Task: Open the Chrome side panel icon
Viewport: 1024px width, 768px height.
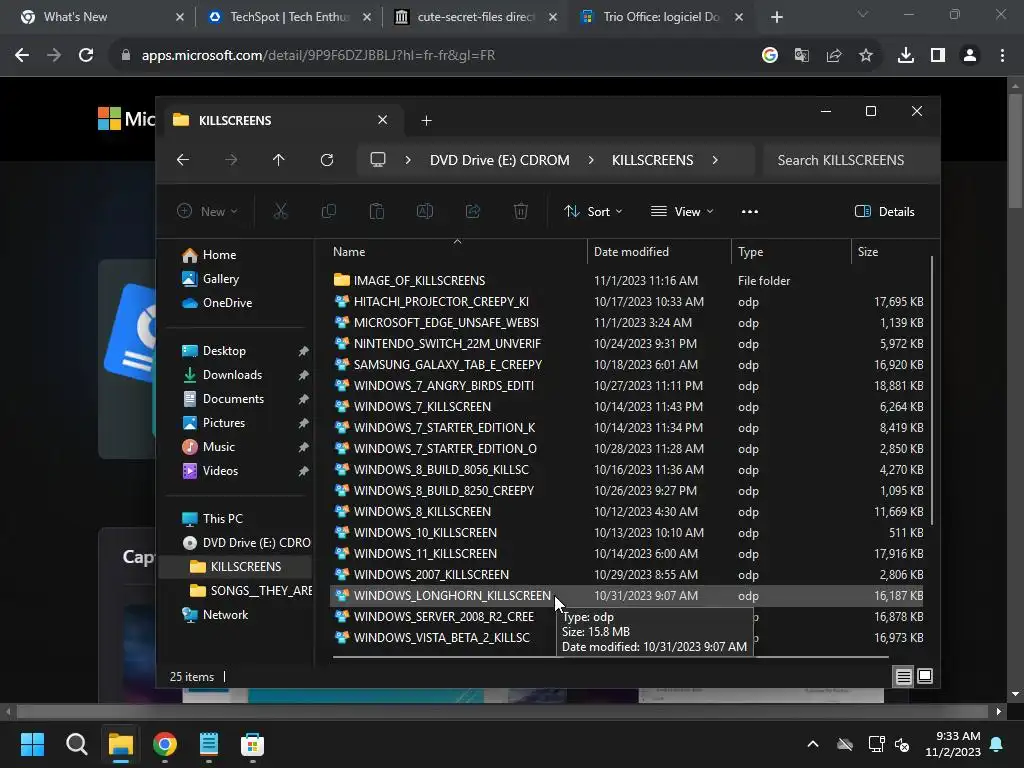Action: [x=938, y=56]
